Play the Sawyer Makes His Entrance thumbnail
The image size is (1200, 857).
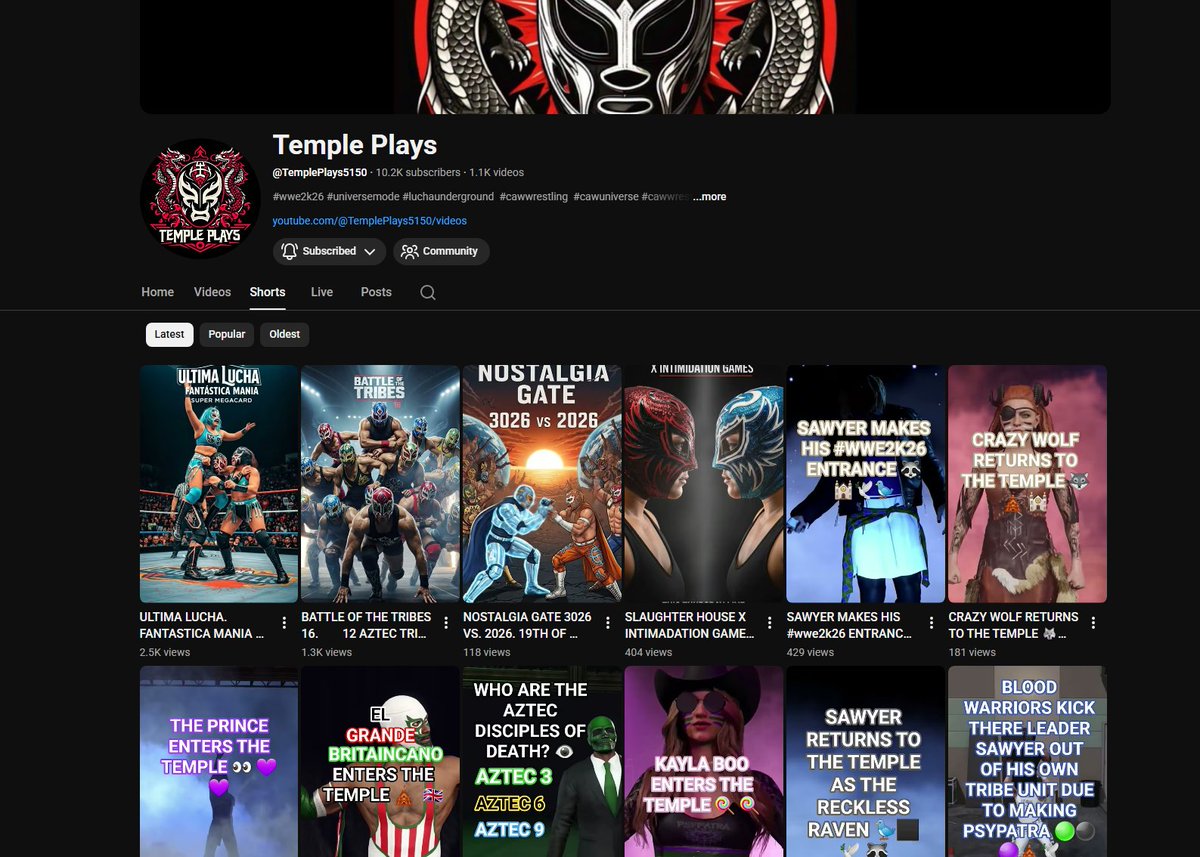pyautogui.click(x=866, y=484)
